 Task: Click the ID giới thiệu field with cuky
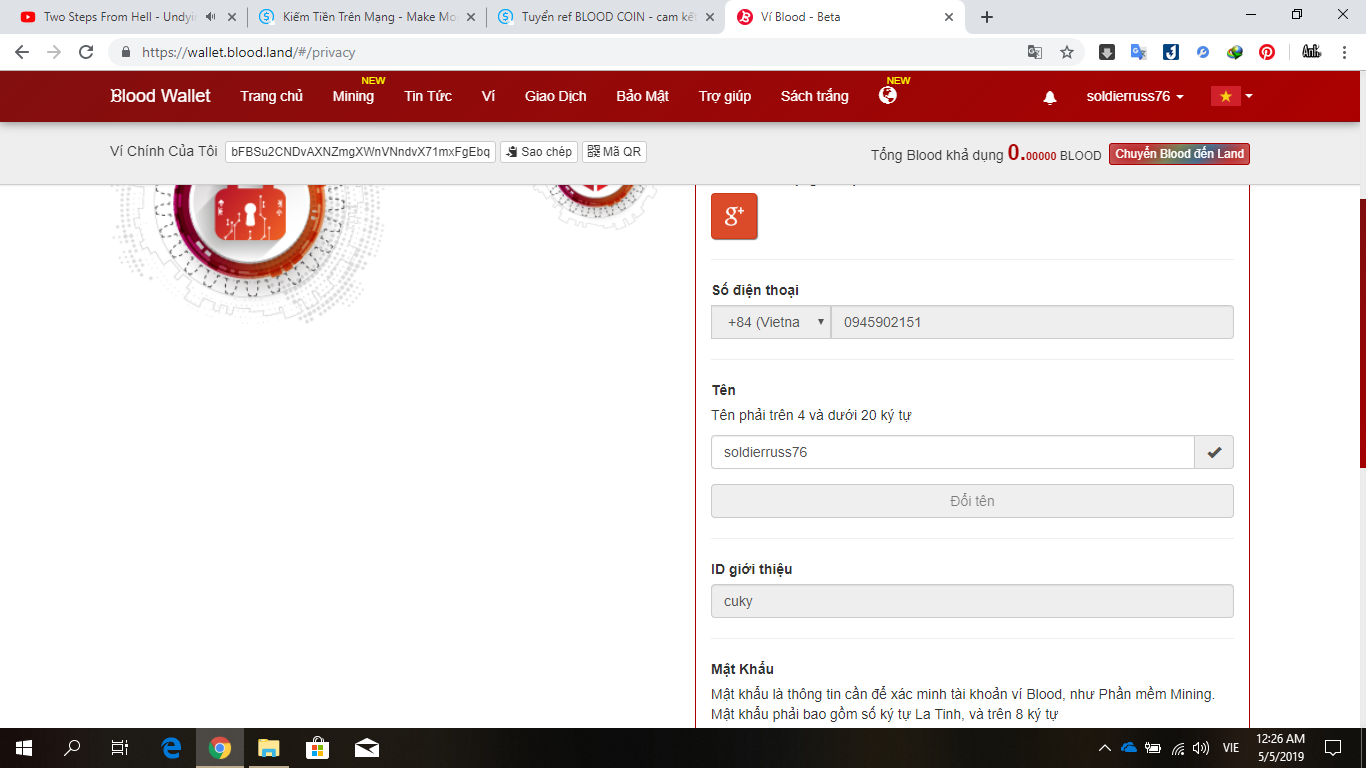[x=972, y=601]
